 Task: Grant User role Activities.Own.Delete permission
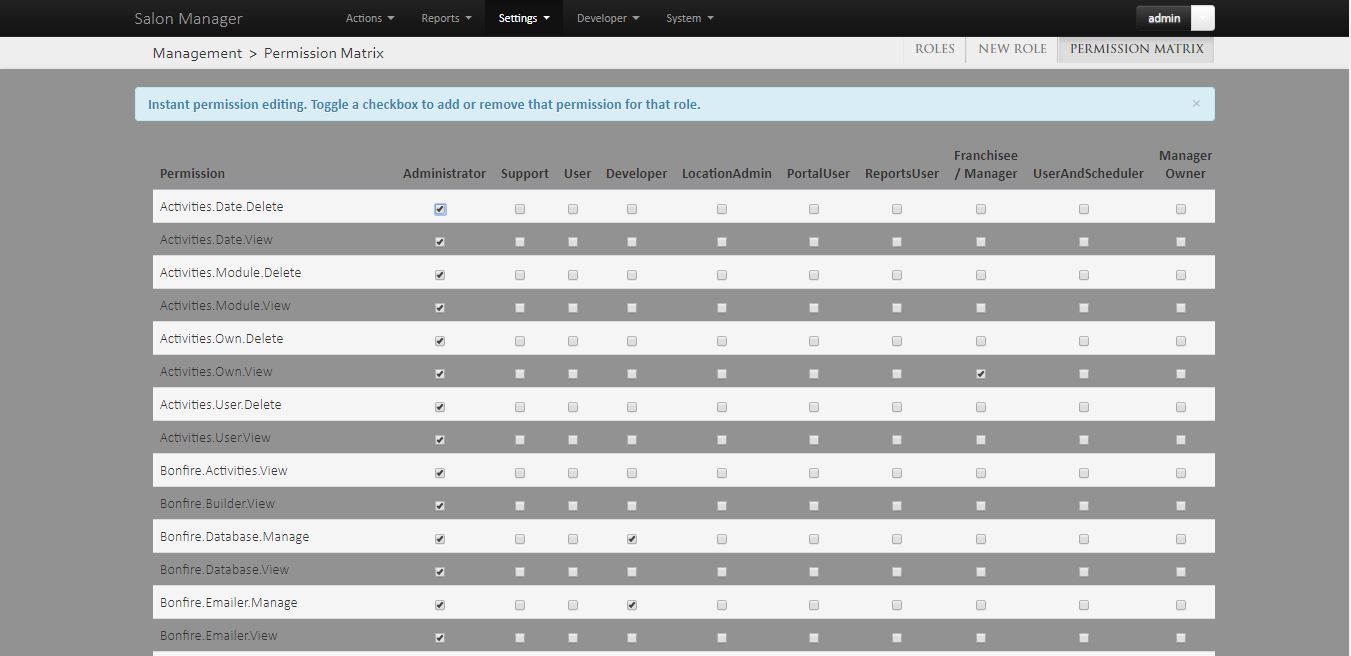click(572, 340)
